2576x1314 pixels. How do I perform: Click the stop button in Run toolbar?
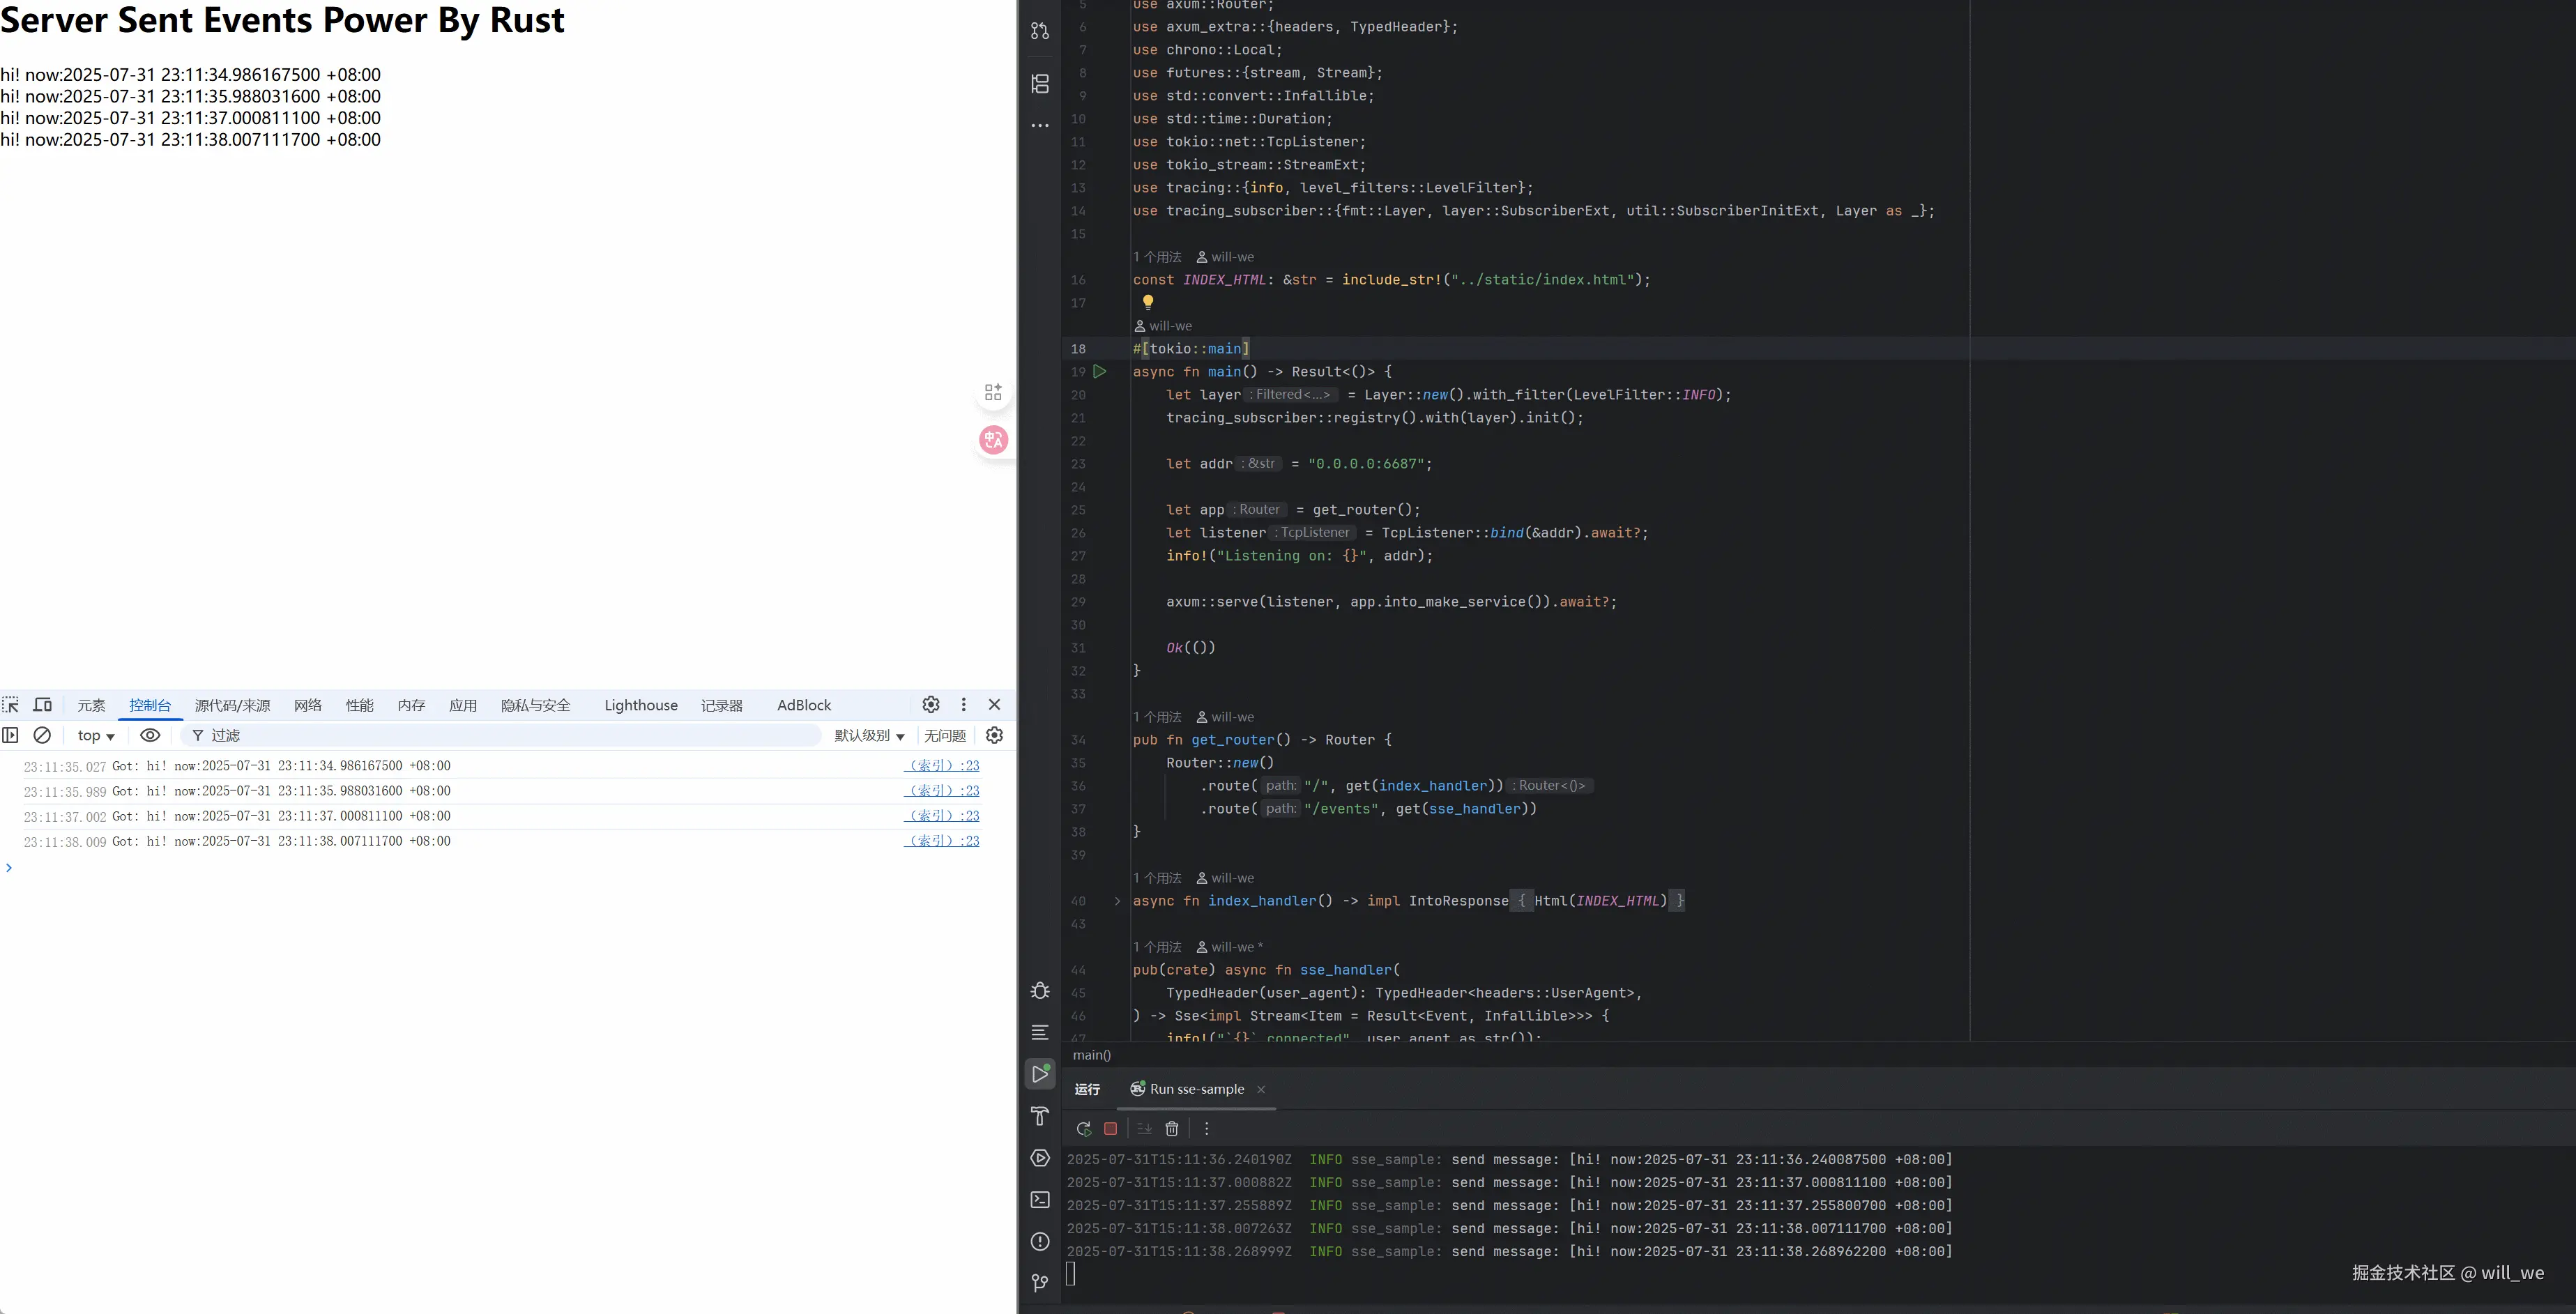(x=1110, y=1128)
